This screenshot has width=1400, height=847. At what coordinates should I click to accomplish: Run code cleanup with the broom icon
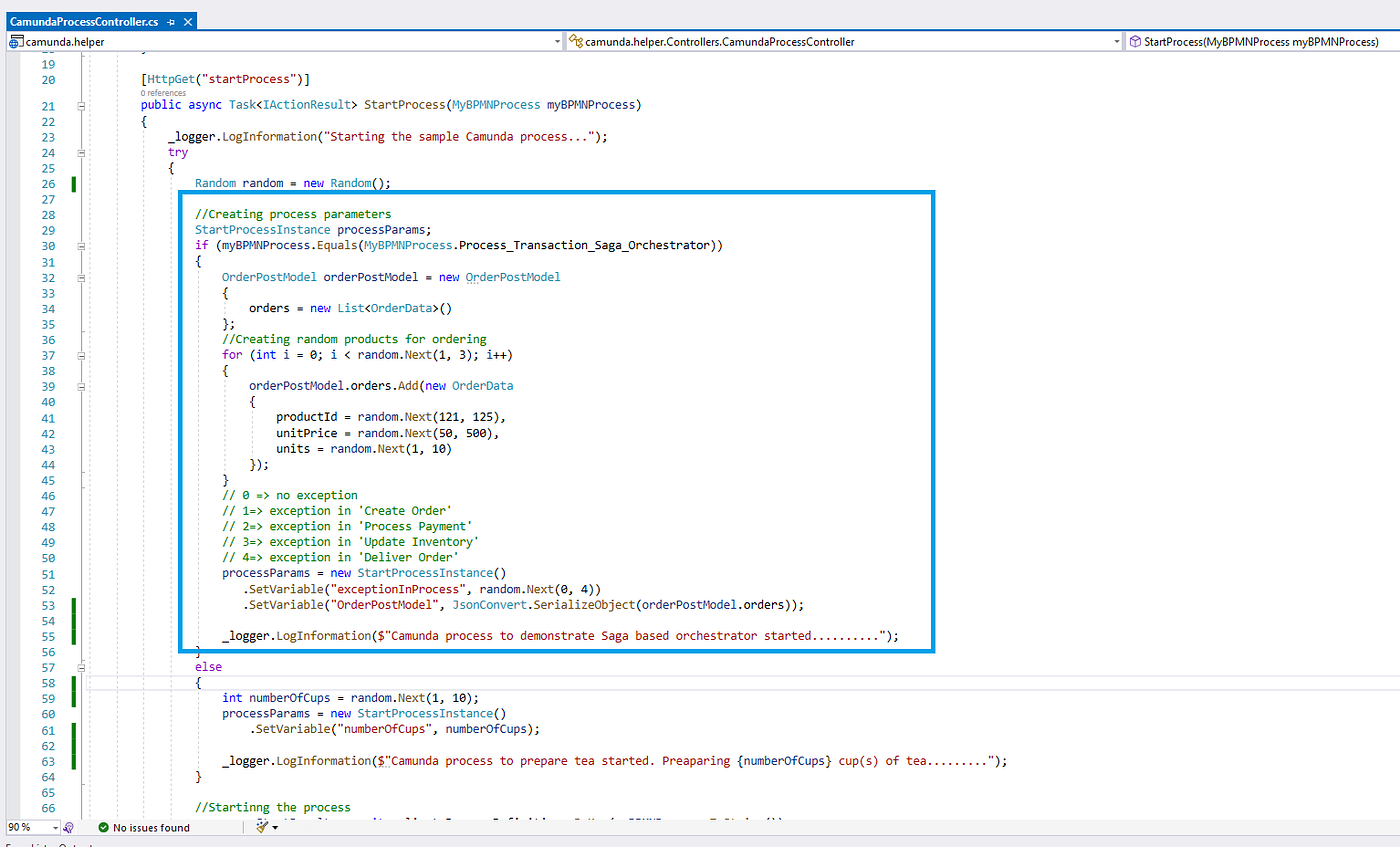[x=264, y=827]
